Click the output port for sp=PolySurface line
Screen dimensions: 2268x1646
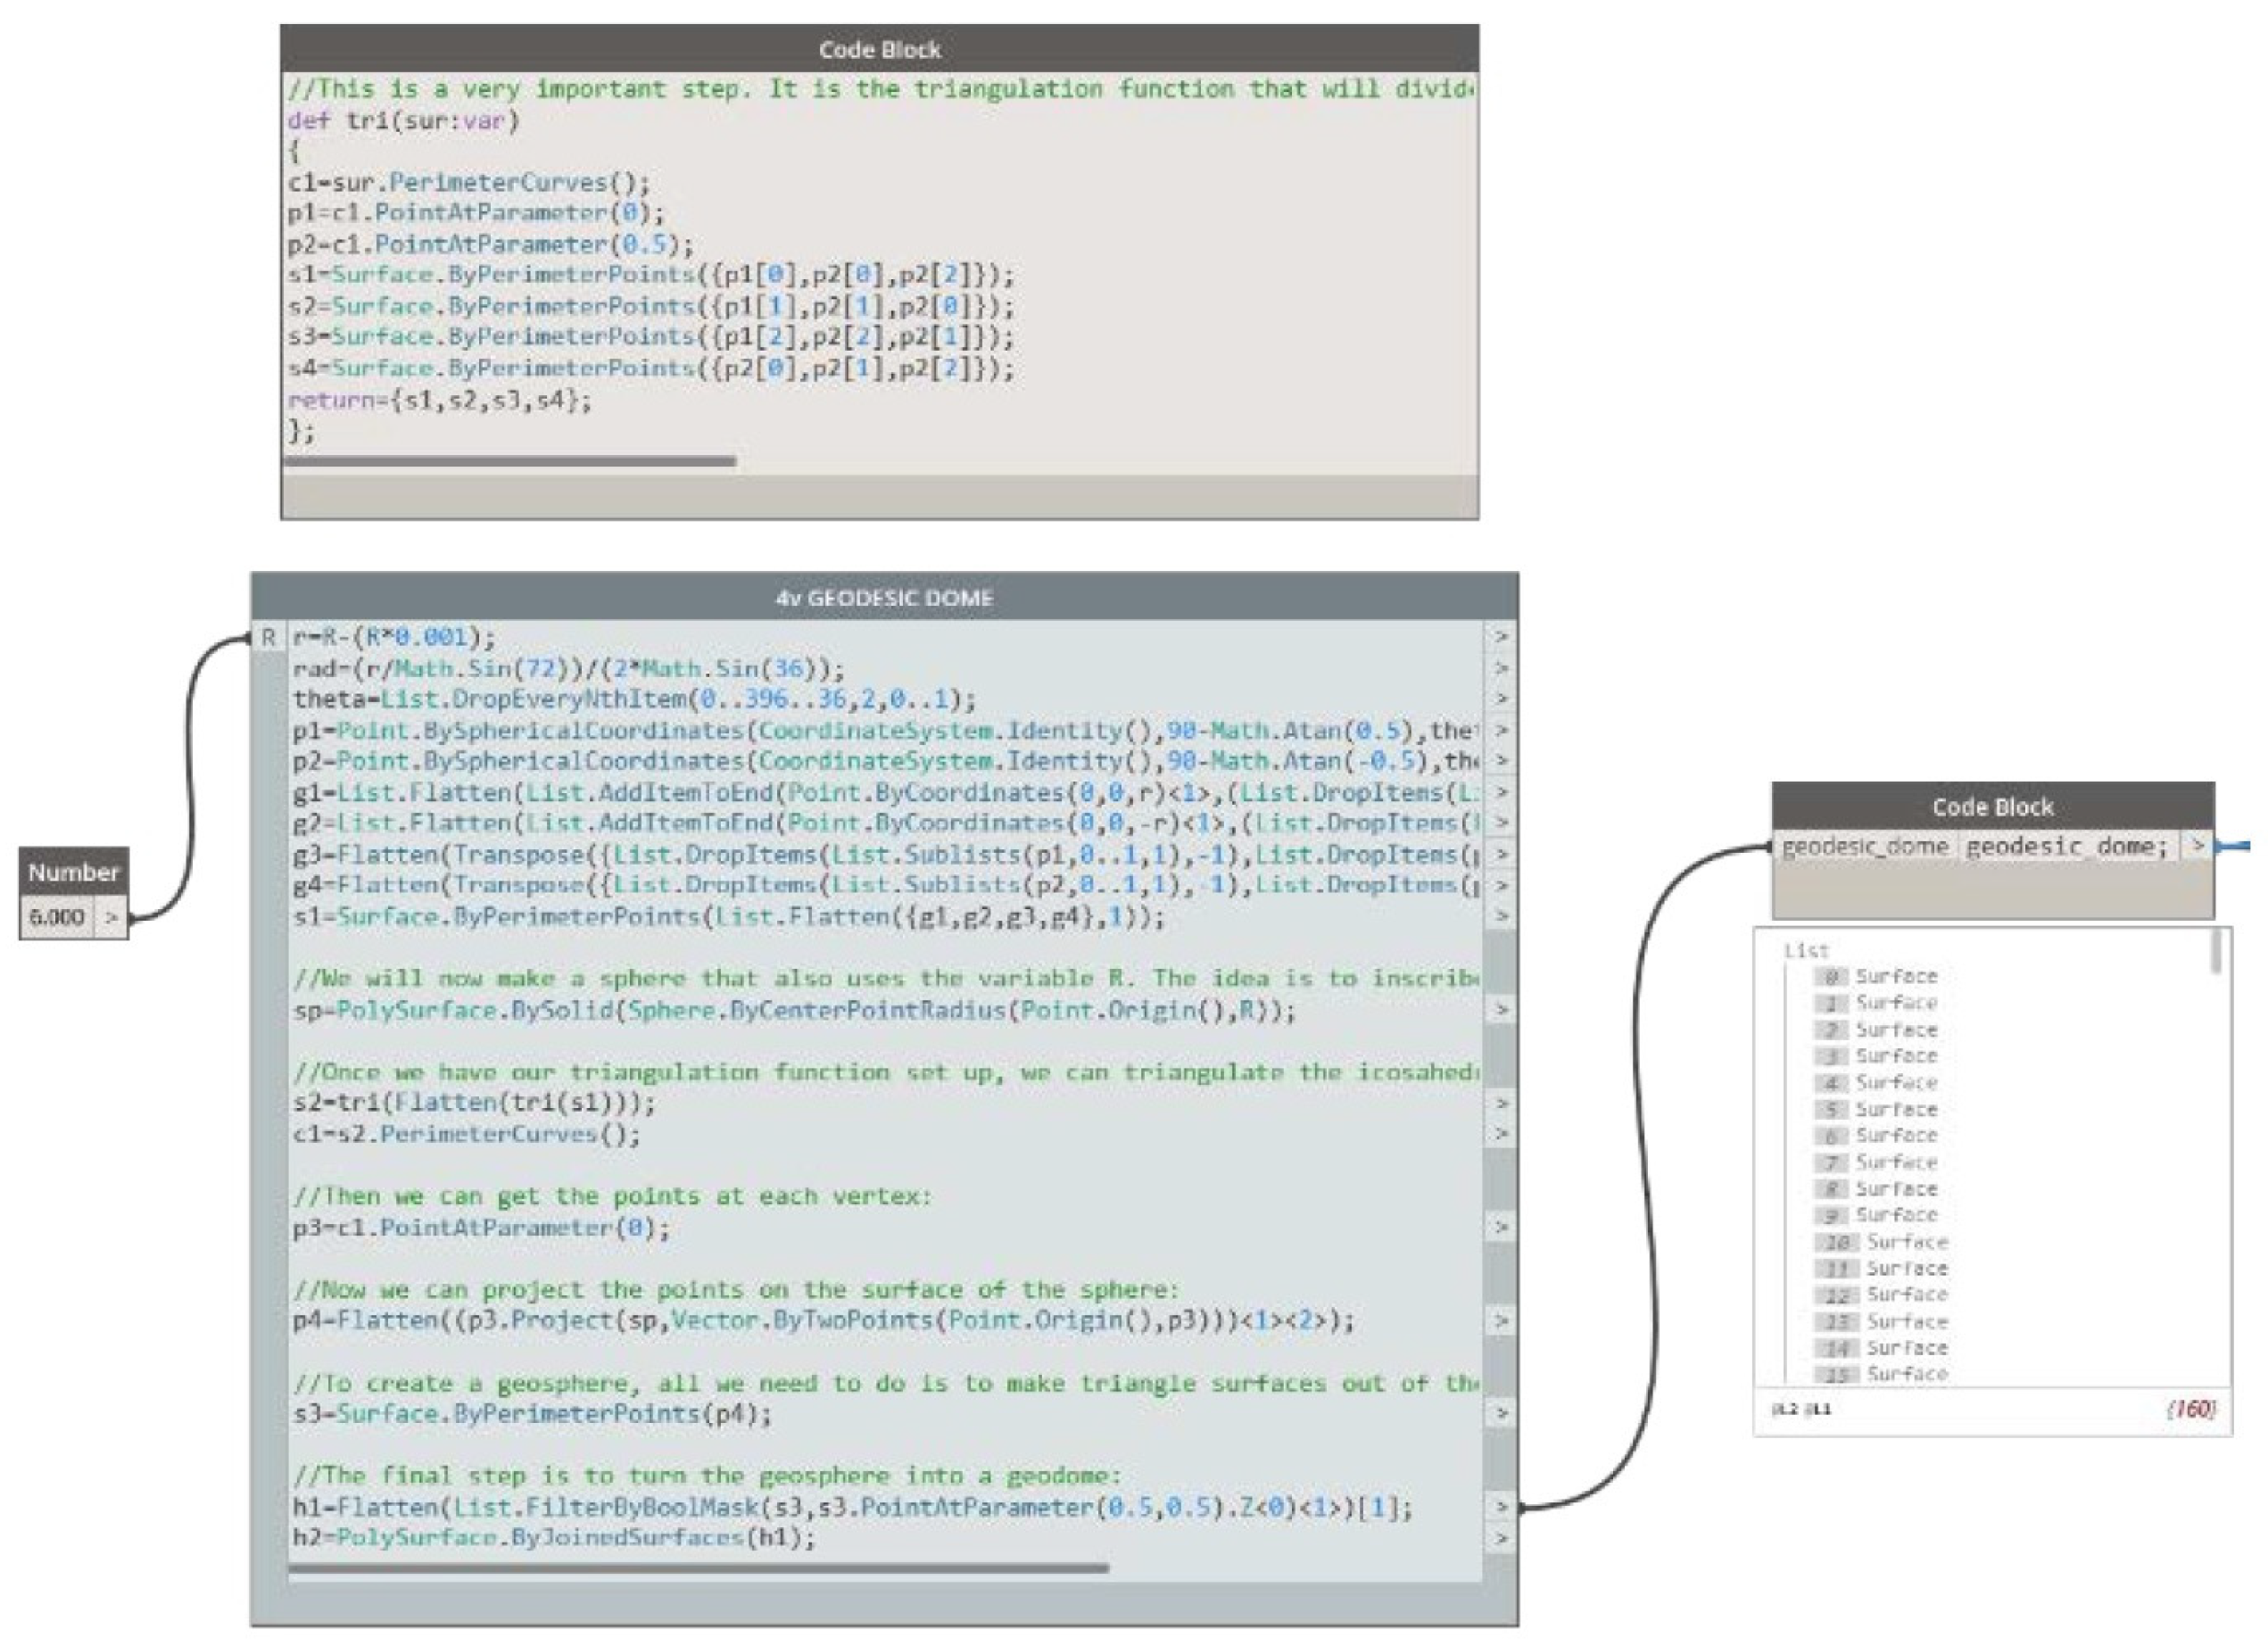1500,1010
